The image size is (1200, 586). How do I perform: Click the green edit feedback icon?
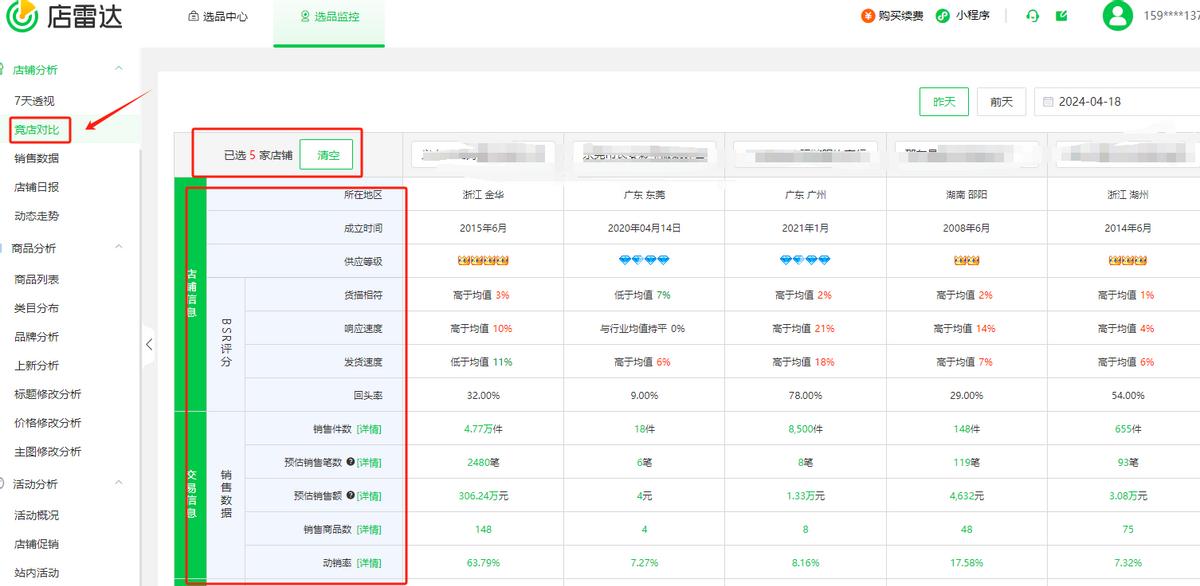point(1061,16)
